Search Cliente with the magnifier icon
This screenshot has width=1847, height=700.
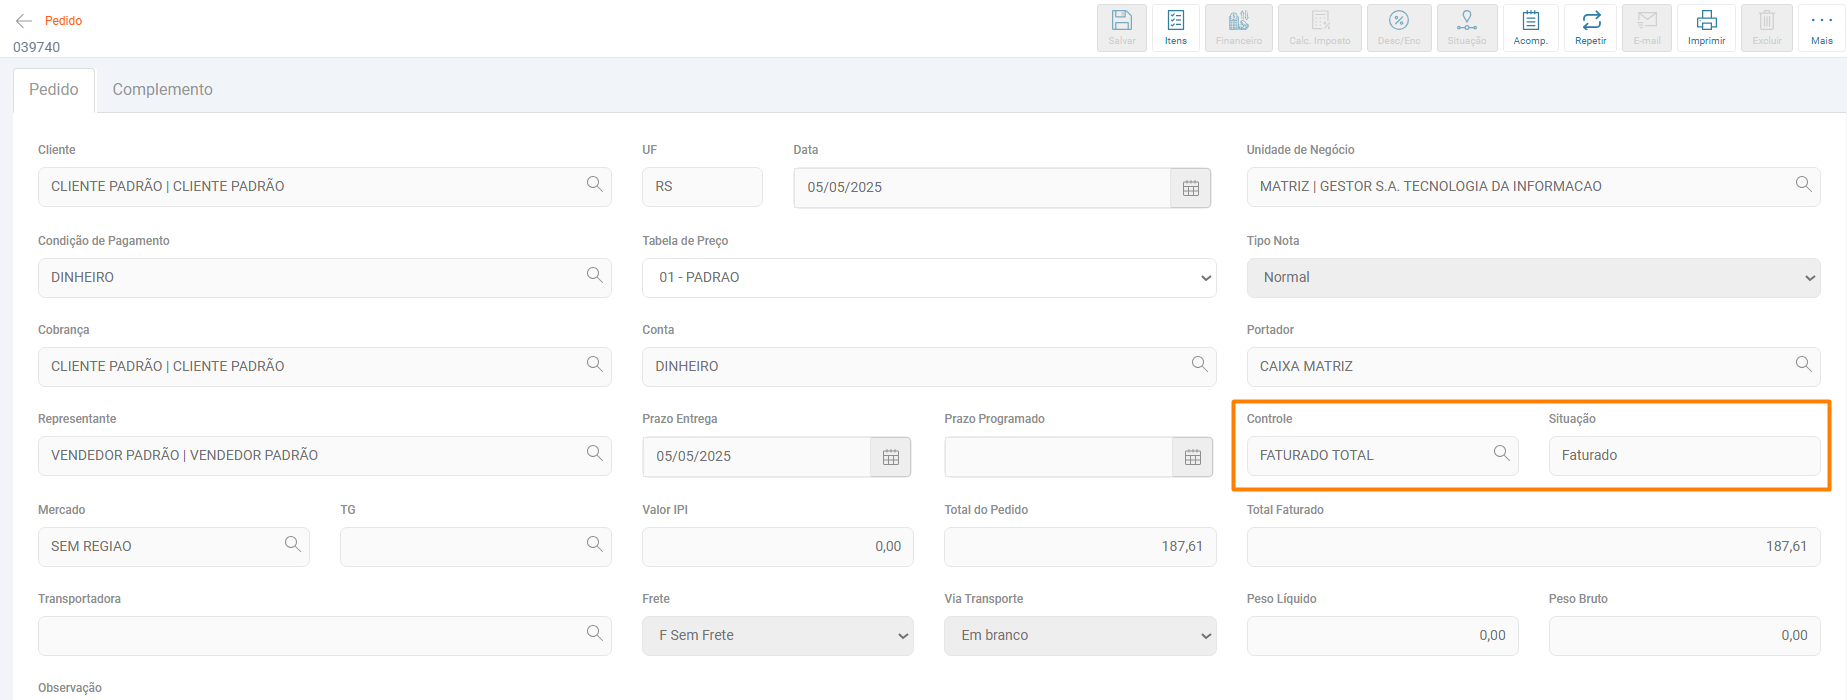(x=594, y=185)
